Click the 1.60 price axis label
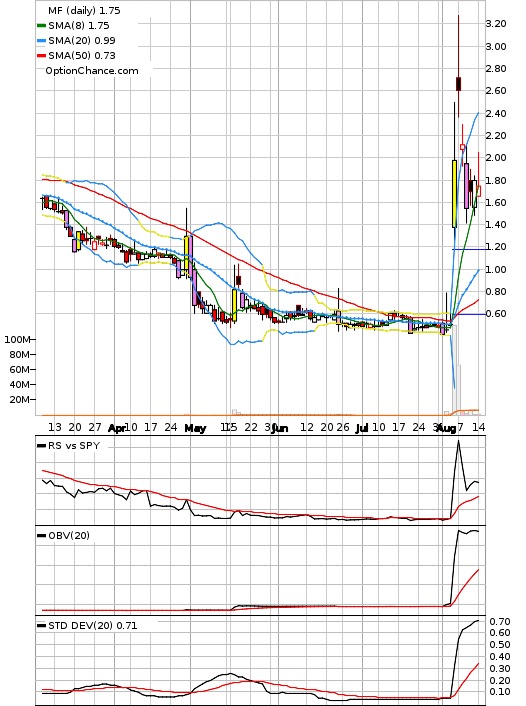 coord(496,203)
